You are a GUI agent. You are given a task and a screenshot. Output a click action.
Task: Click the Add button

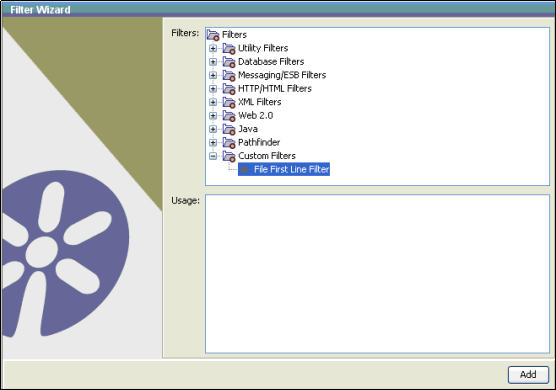(x=528, y=375)
